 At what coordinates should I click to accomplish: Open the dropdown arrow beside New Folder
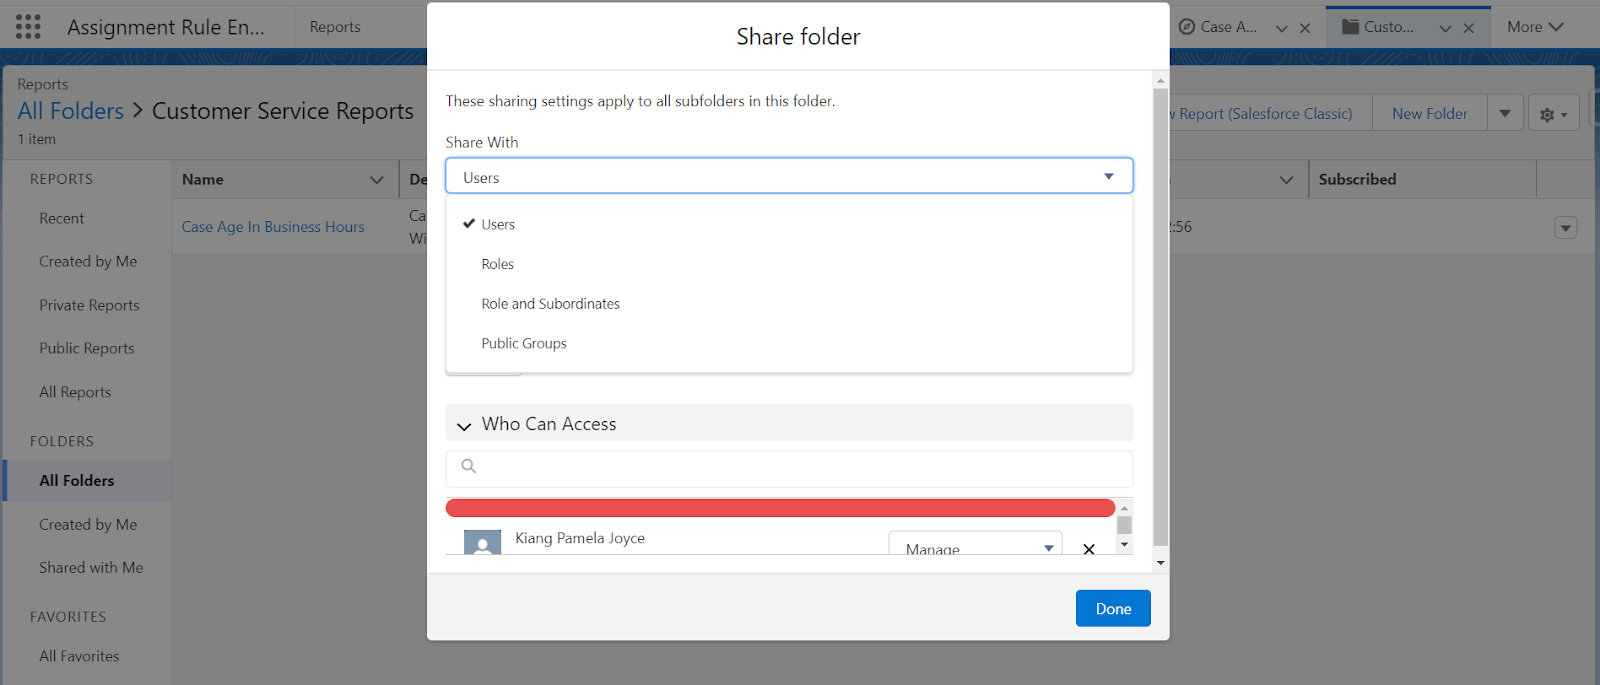tap(1505, 114)
